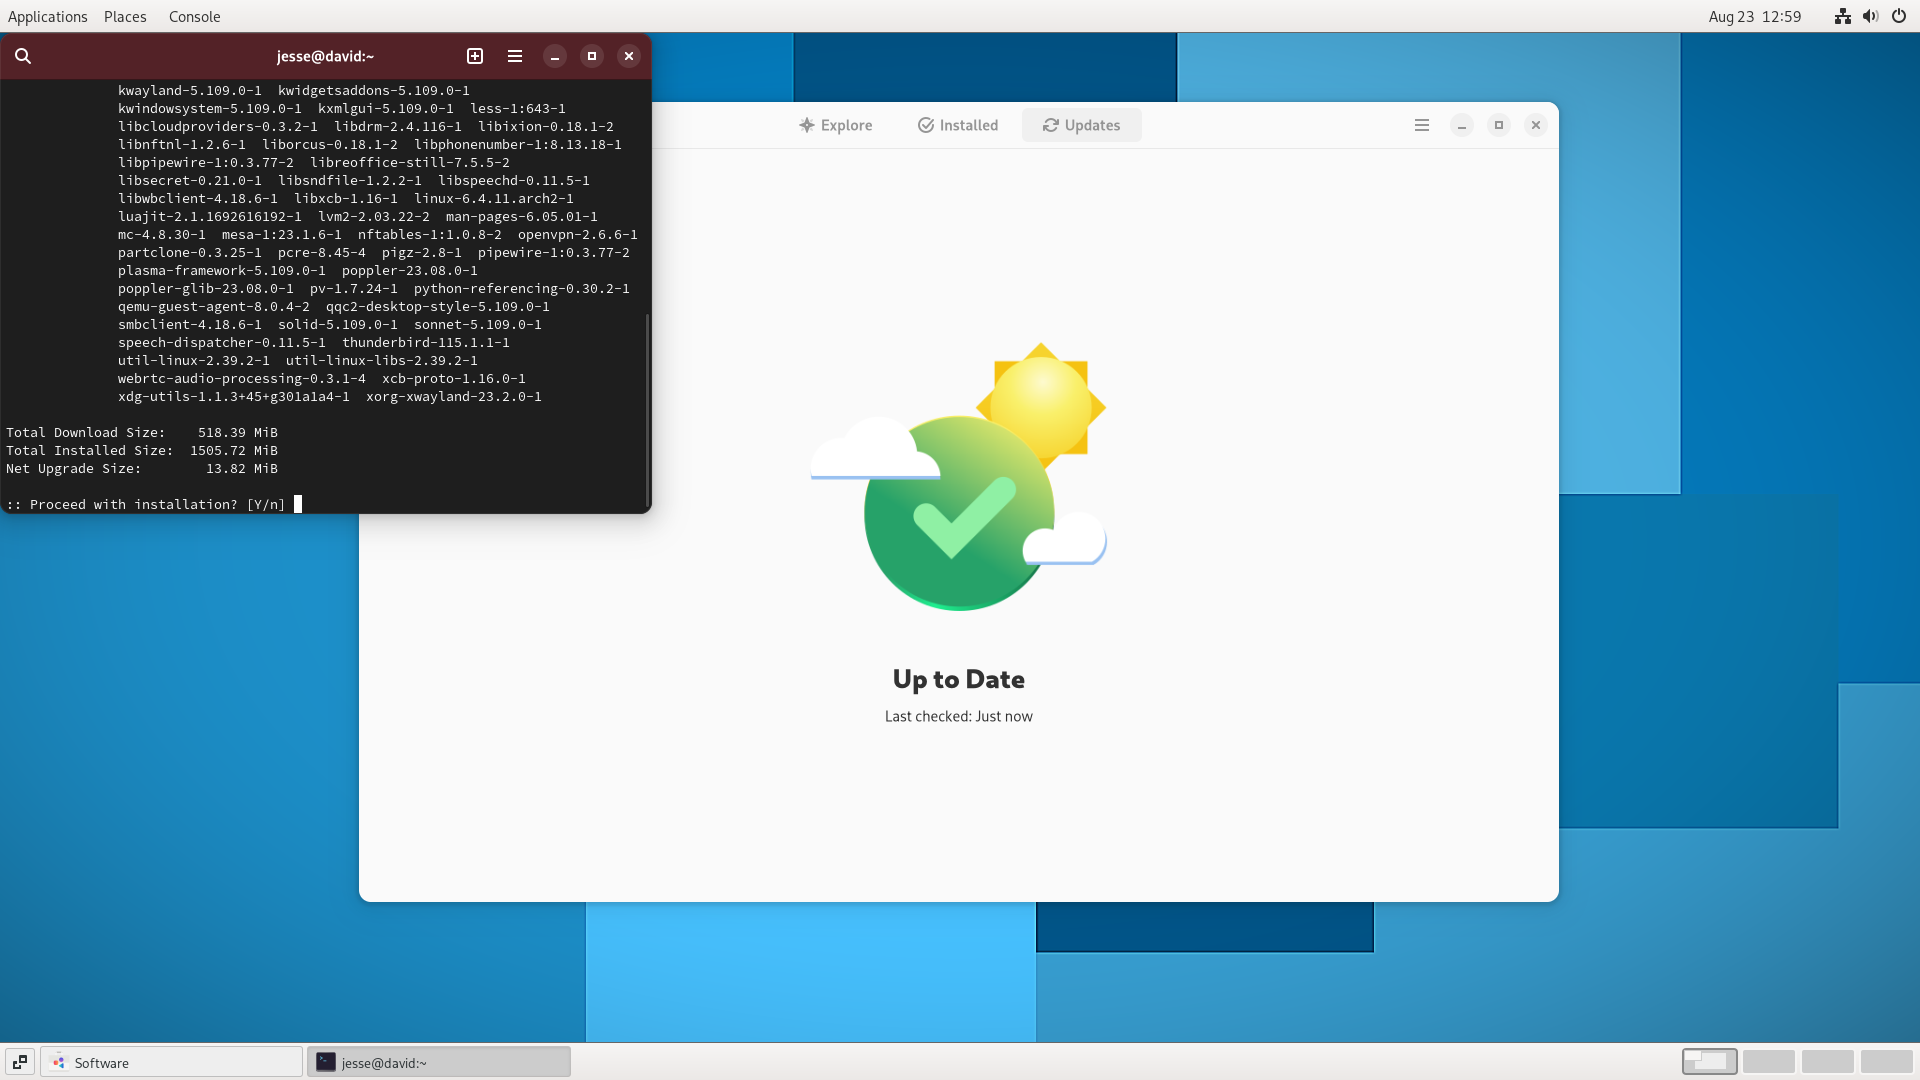Open the Console menu in the top bar

point(194,16)
